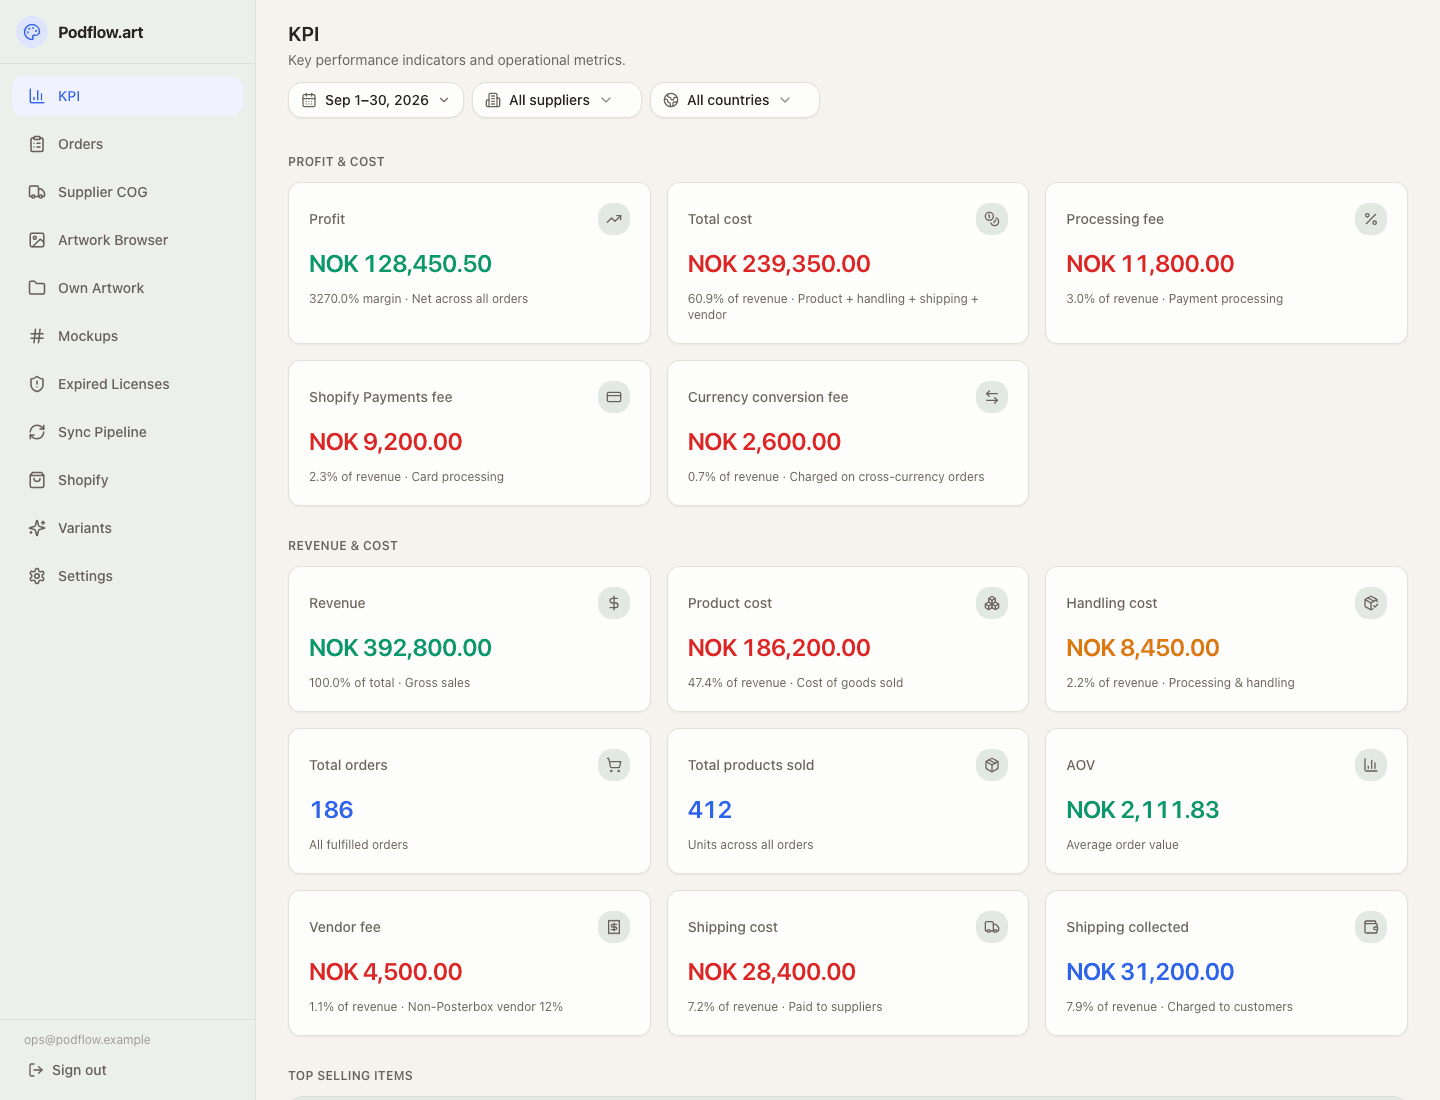Click the gear icon beside Settings

click(x=37, y=576)
